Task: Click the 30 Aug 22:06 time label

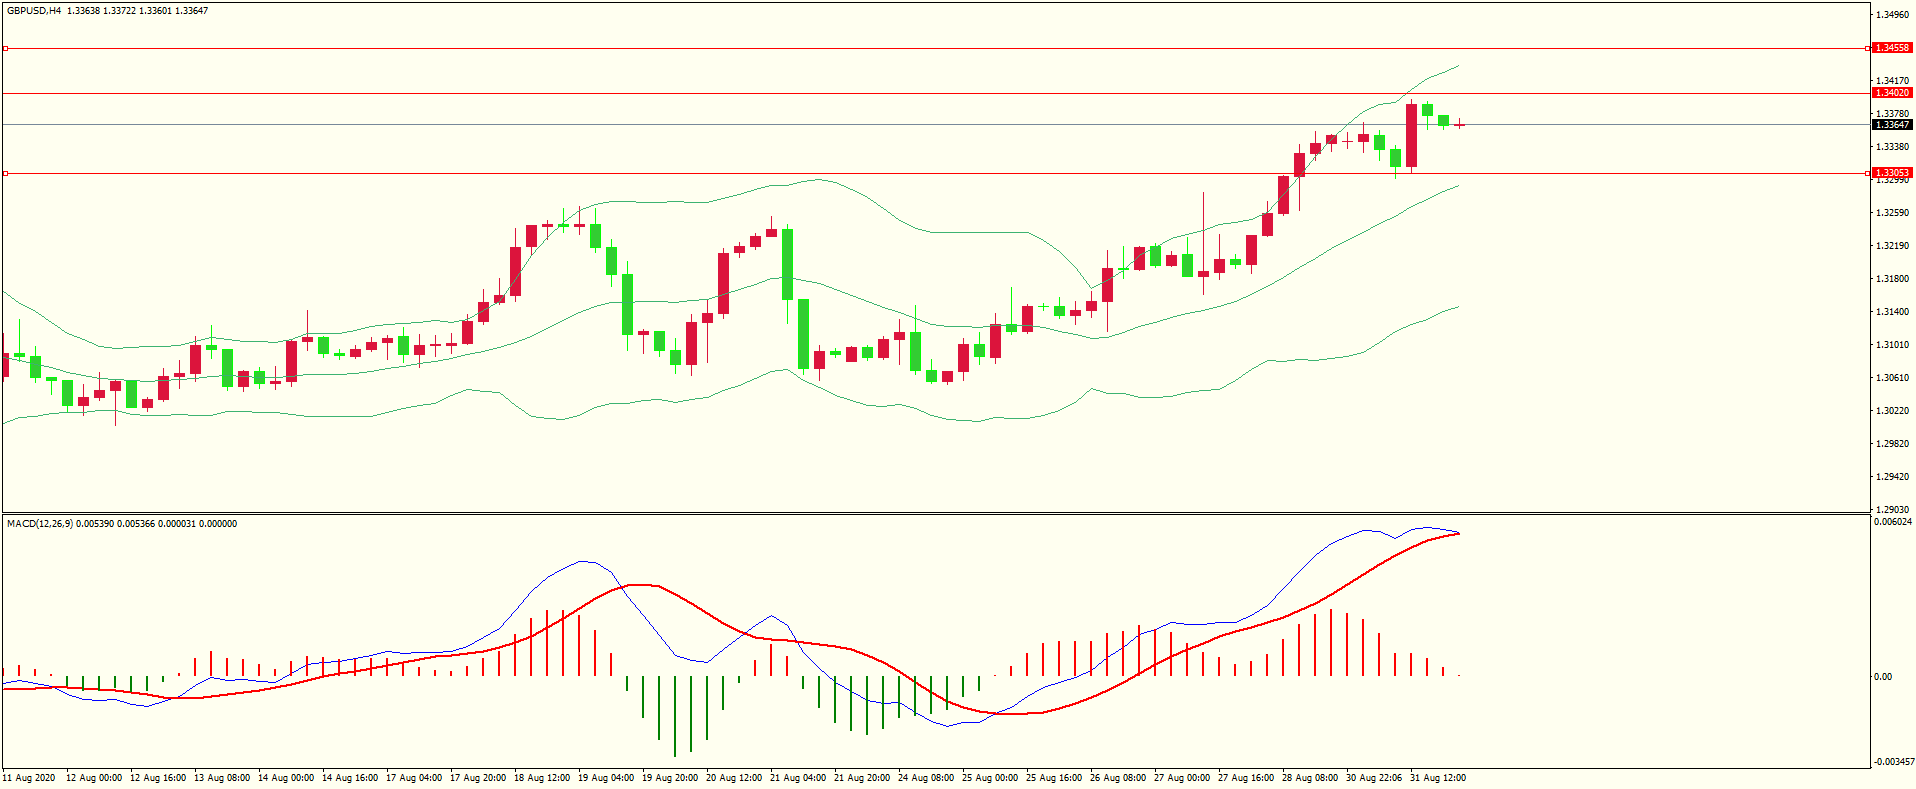Action: click(1374, 778)
